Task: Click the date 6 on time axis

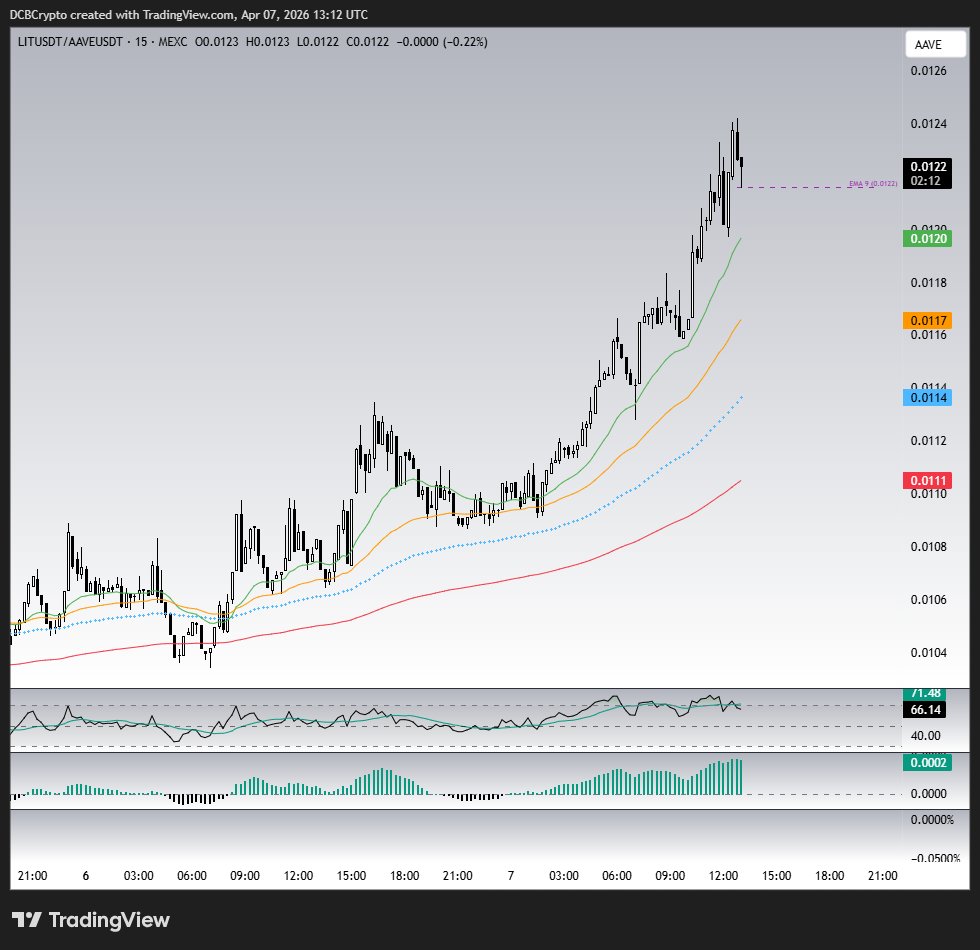Action: click(x=86, y=876)
